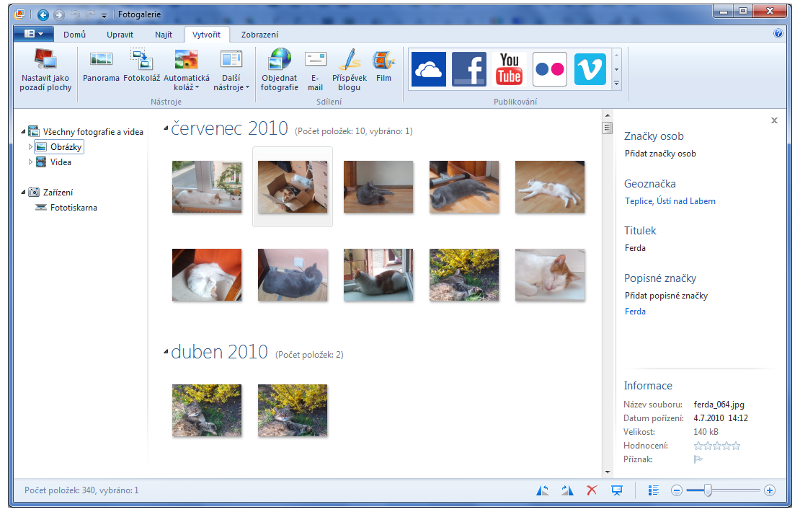Rotate photo left

coord(542,491)
